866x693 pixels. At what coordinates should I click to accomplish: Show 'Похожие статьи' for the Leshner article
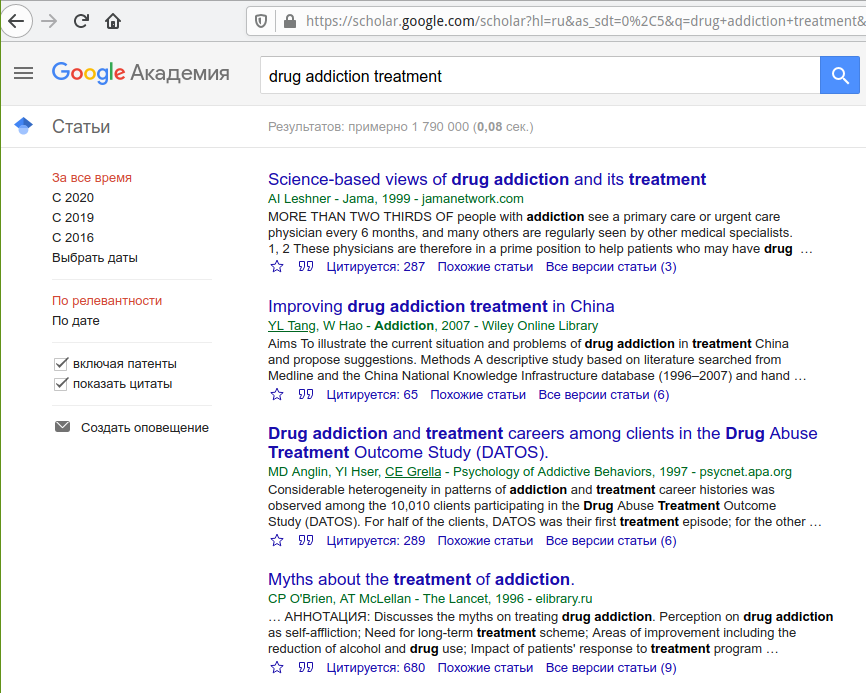click(x=485, y=267)
